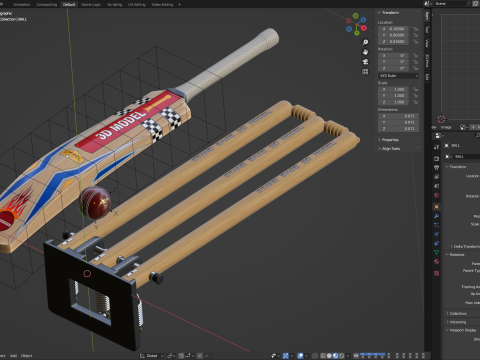480x360 pixels.
Task: Toggle X-ray mode in viewport header
Action: (x=315, y=356)
